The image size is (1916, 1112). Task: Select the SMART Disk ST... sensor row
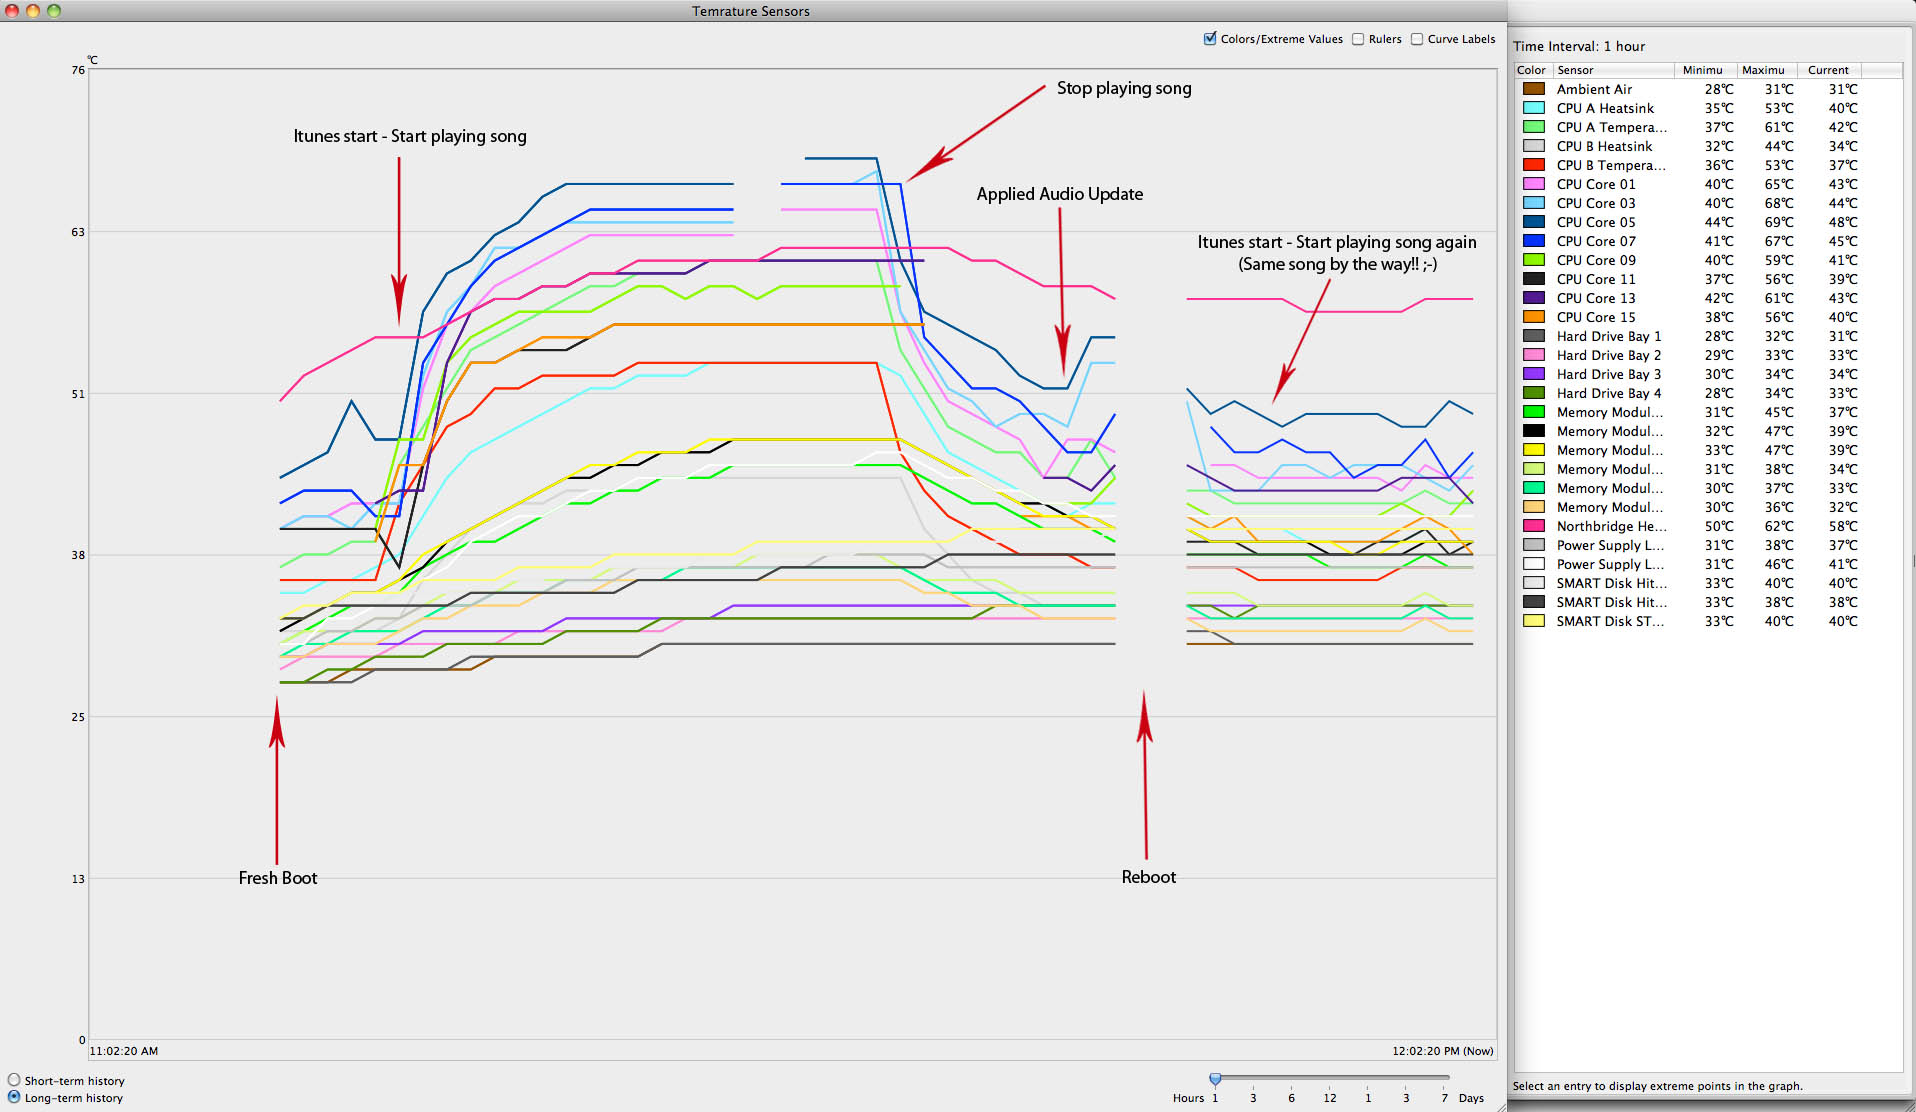(1708, 621)
